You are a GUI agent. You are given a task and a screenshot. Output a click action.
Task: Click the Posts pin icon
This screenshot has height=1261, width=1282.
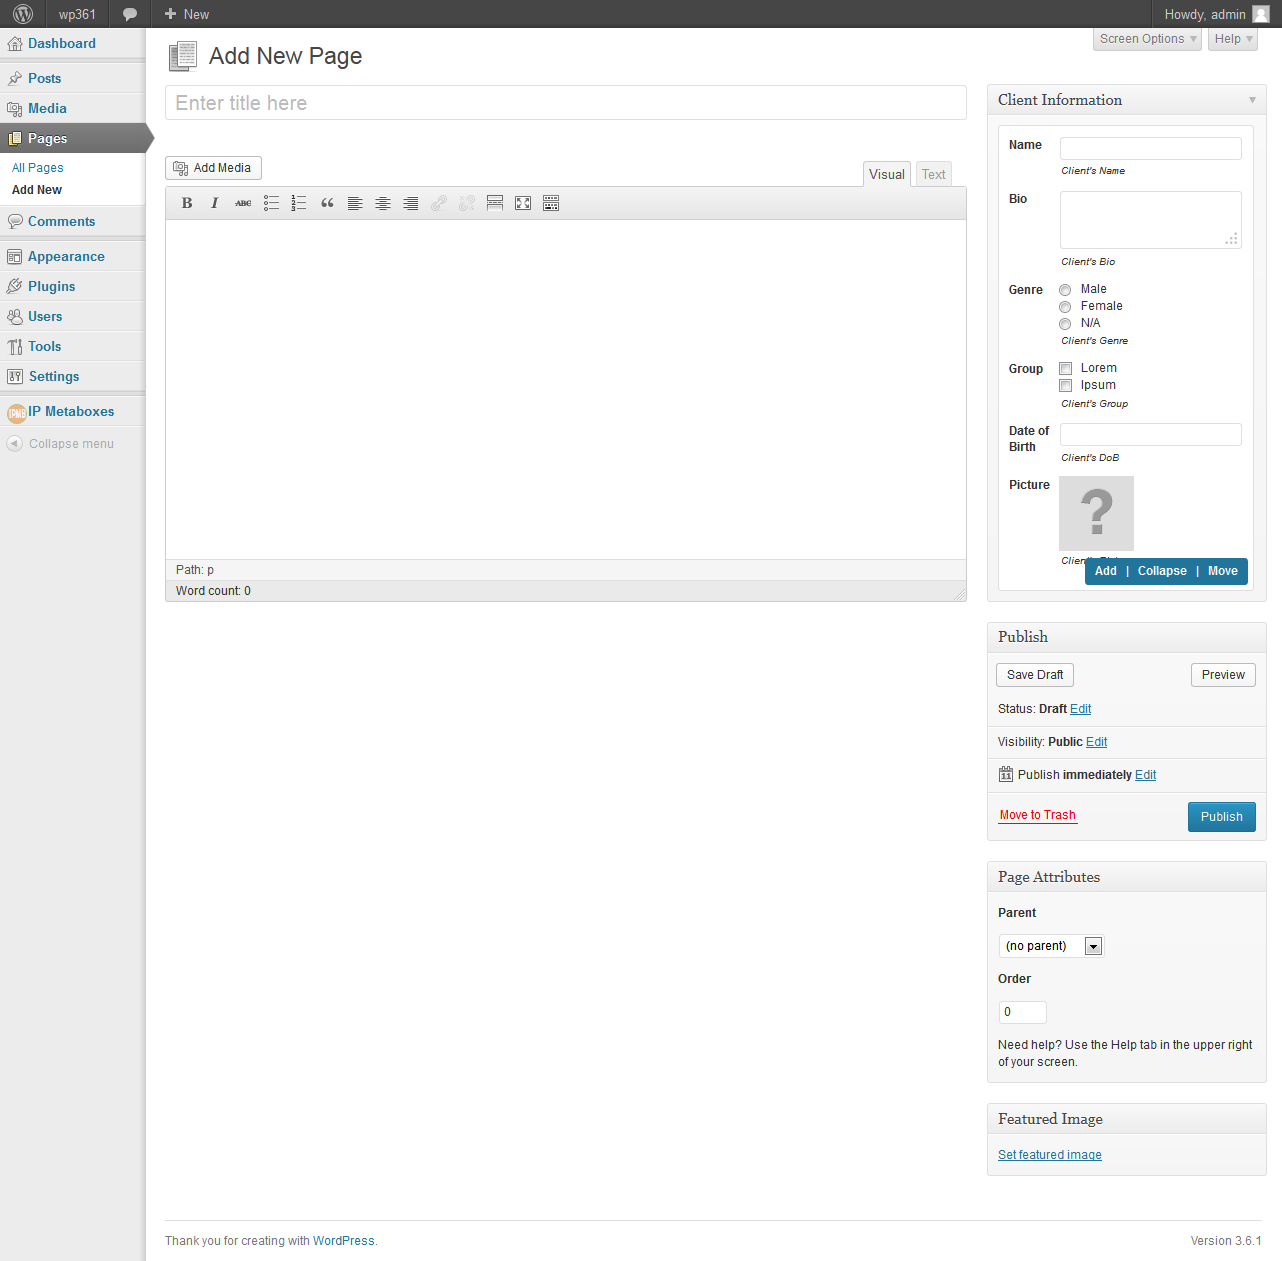[15, 78]
